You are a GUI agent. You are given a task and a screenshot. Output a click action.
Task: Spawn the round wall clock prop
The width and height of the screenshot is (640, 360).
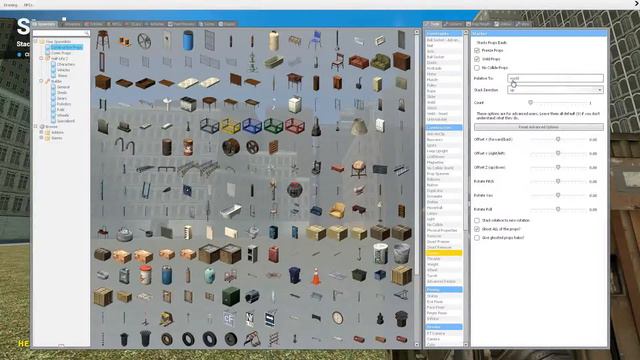click(337, 318)
